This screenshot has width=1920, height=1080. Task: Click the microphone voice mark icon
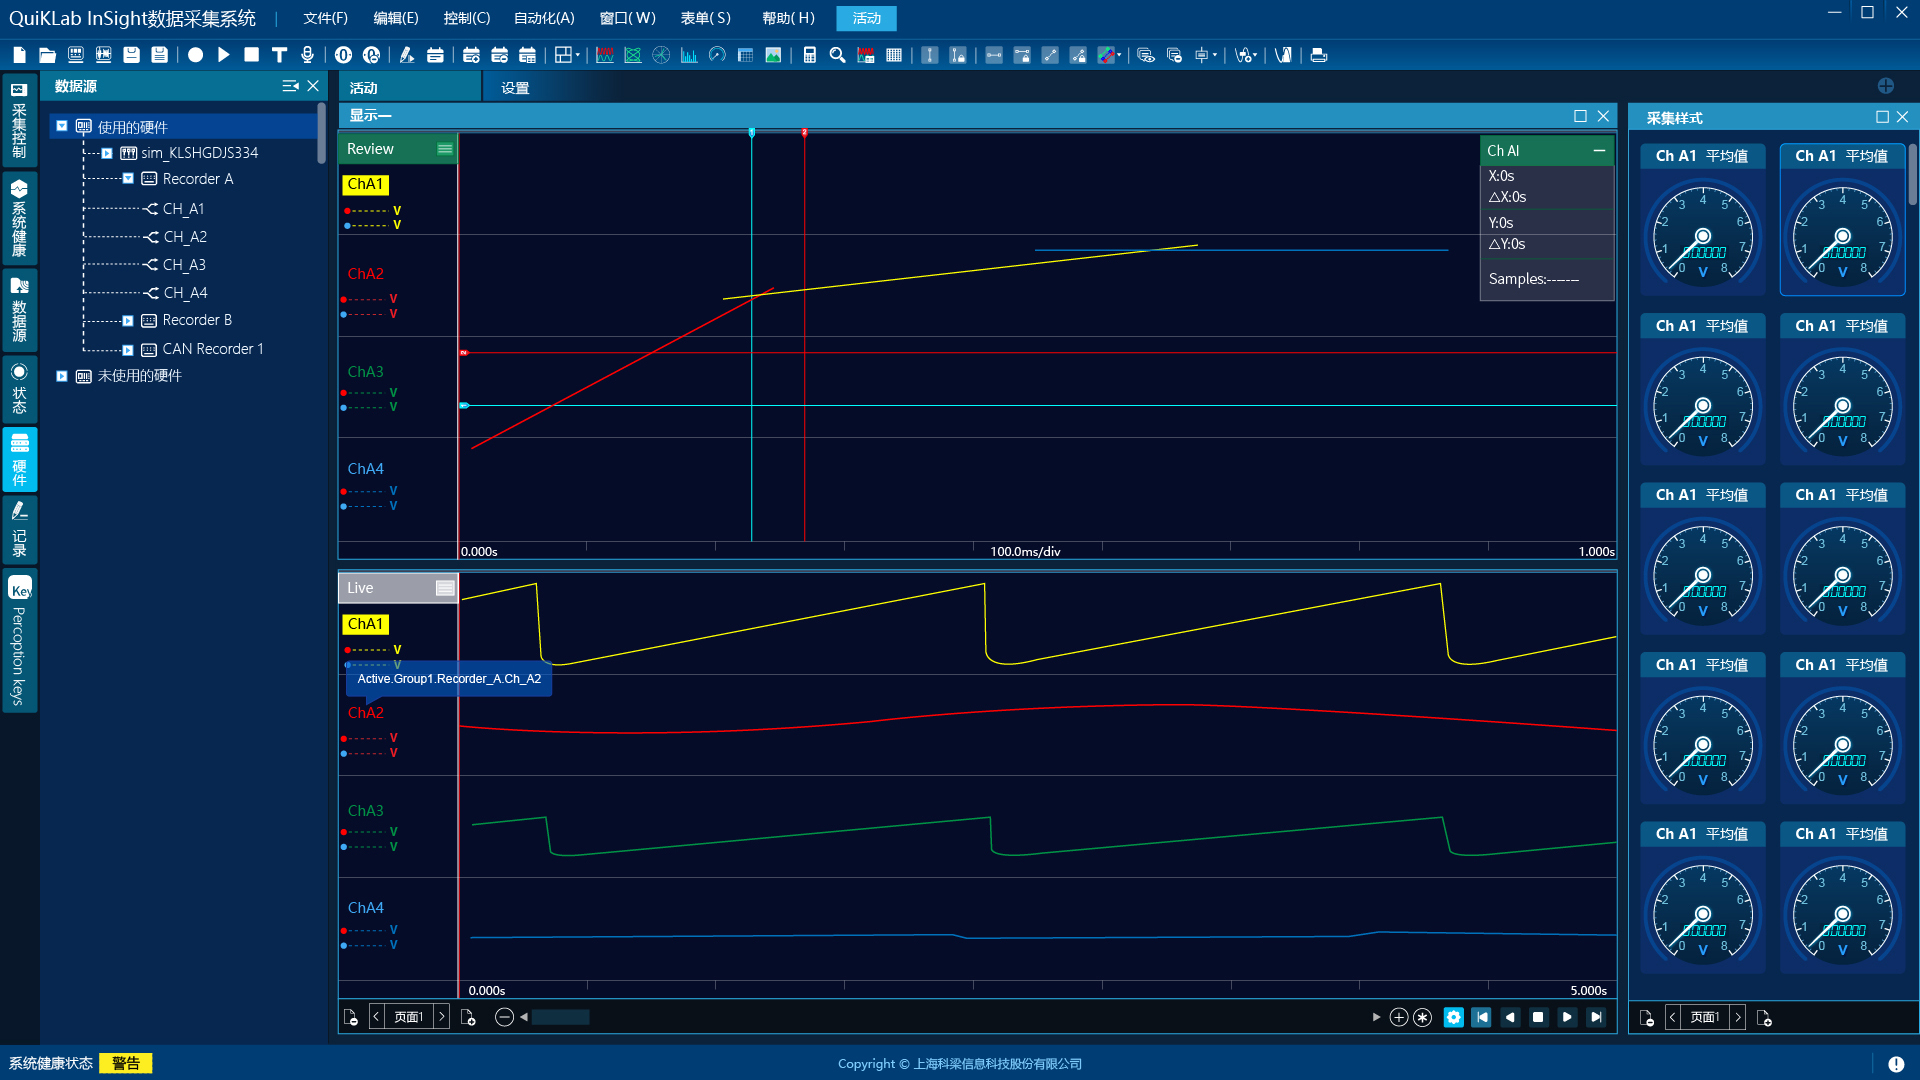point(308,55)
